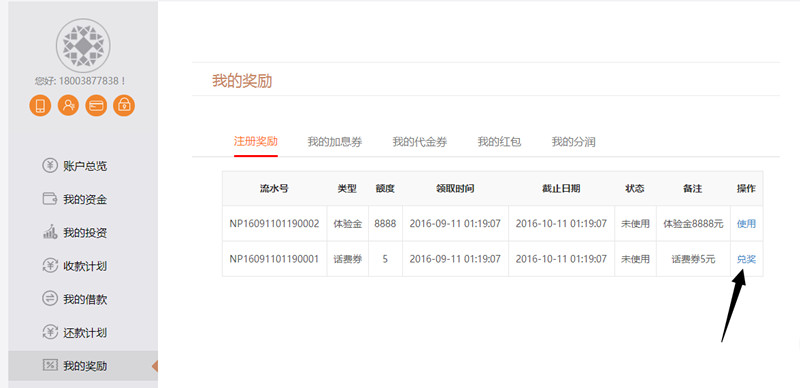Click the 我的奖励 page heading
Screen dimensions: 800x388
242,81
